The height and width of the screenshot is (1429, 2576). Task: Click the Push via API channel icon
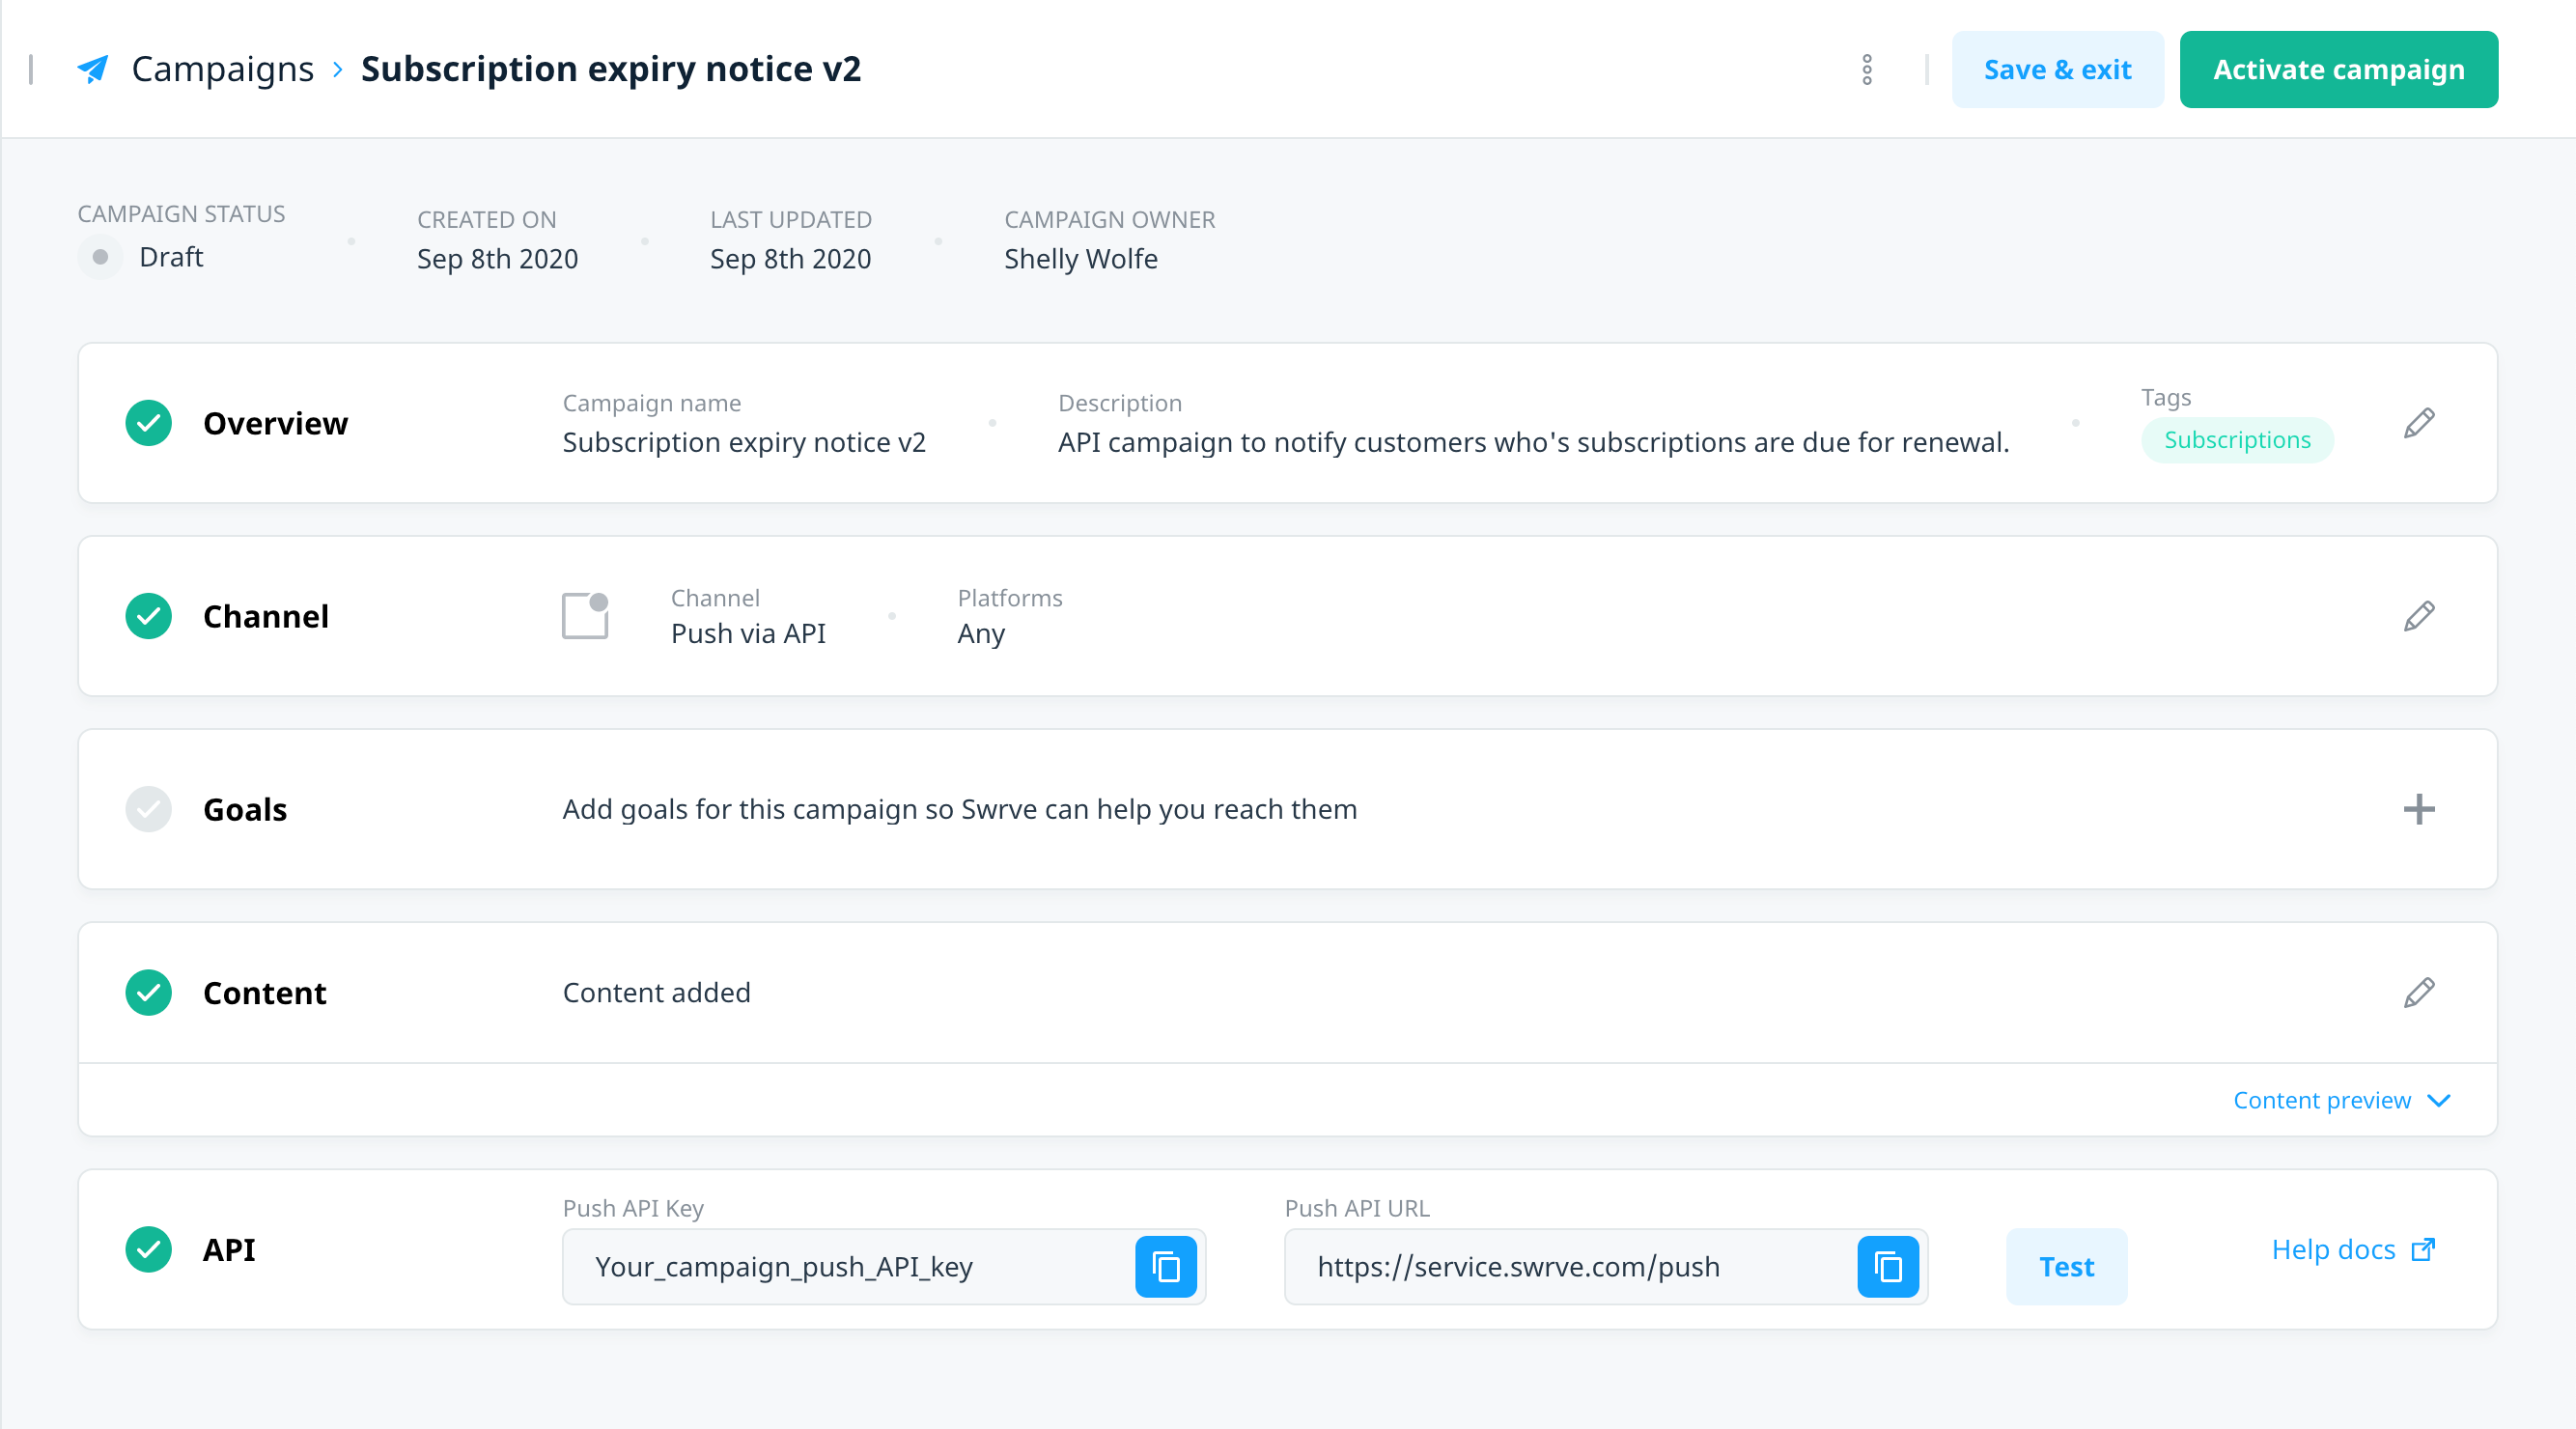[x=585, y=615]
